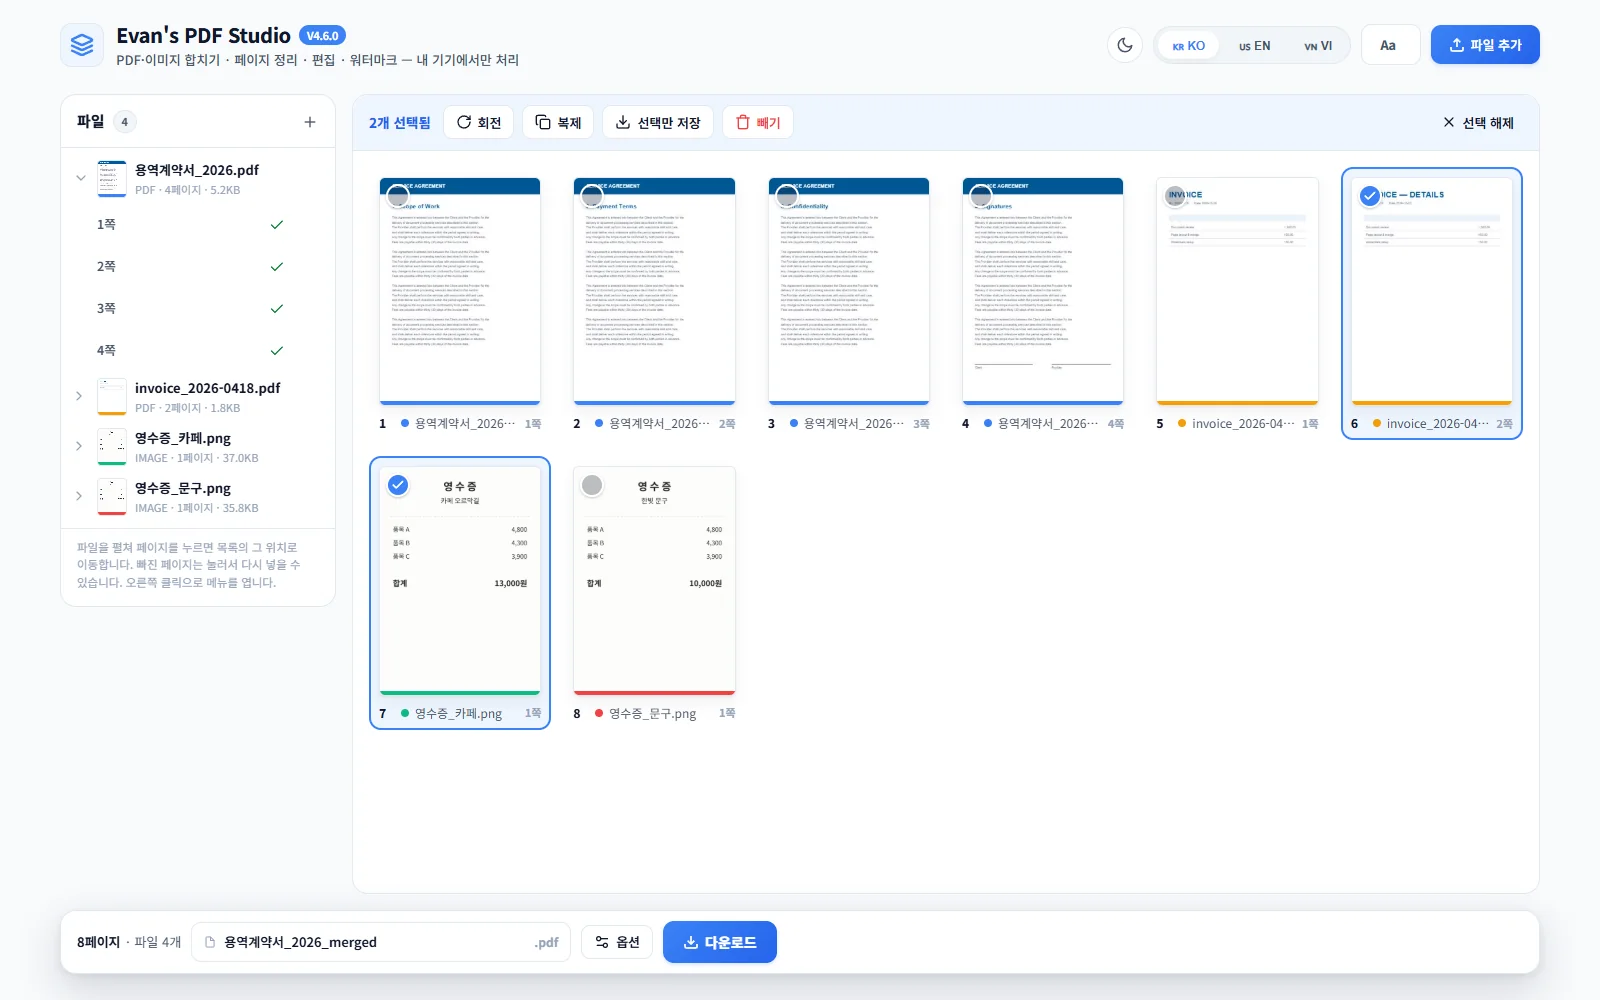Image resolution: width=1600 pixels, height=1000 pixels.
Task: Remove selected pages with 빼기
Action: pos(758,122)
